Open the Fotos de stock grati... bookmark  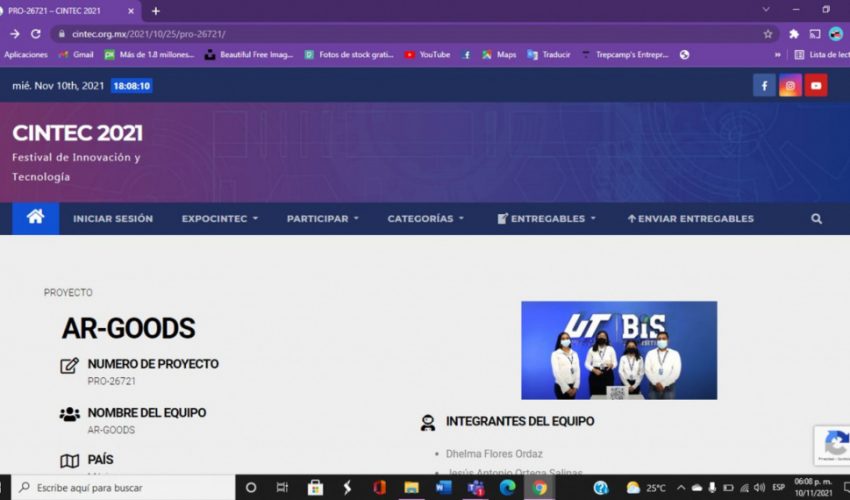pos(349,55)
